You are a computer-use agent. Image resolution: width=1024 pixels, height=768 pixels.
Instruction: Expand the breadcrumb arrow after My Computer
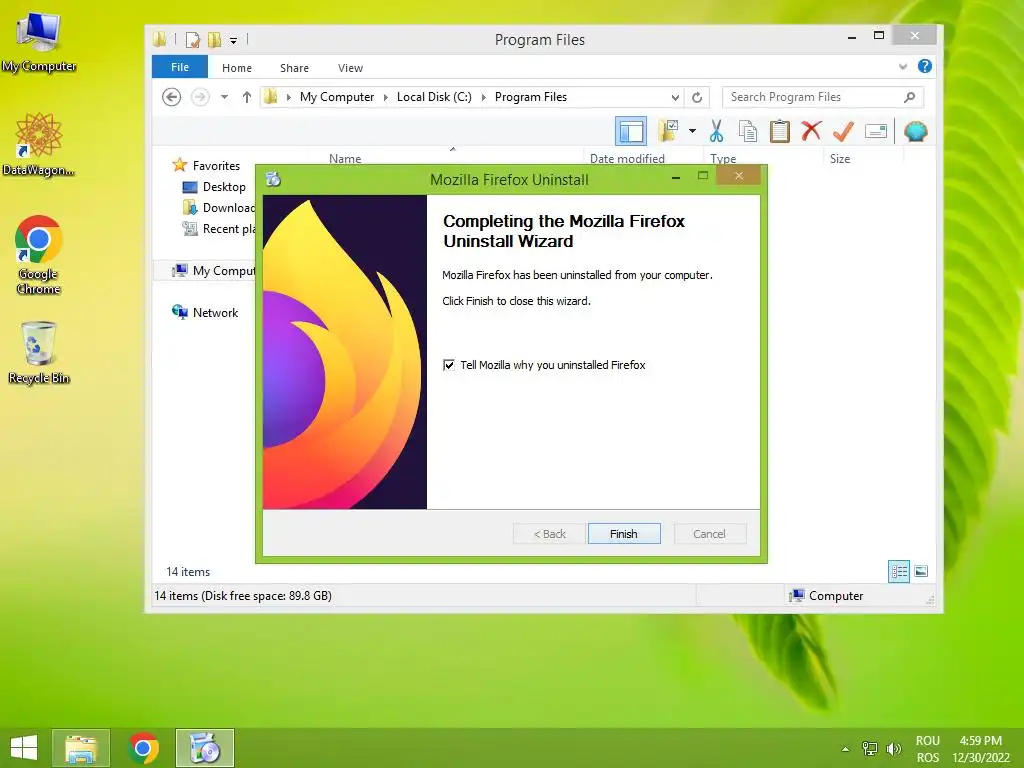tap(385, 97)
